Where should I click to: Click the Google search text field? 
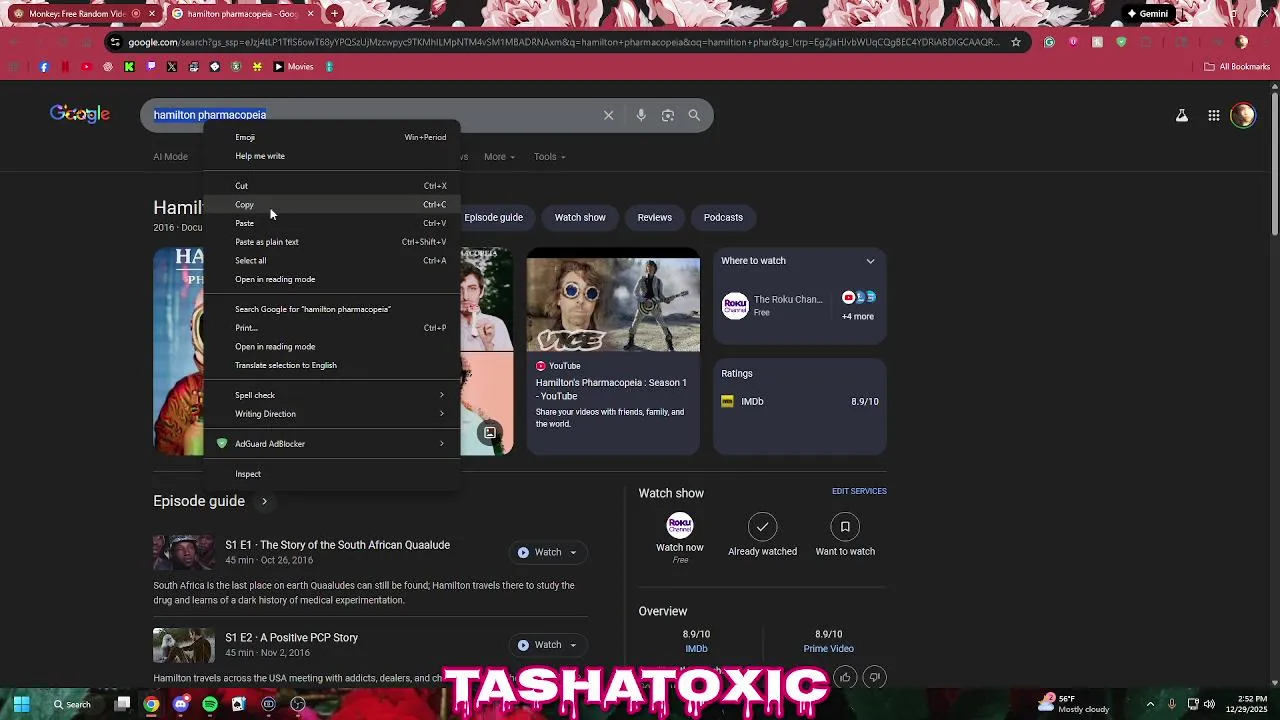(370, 115)
